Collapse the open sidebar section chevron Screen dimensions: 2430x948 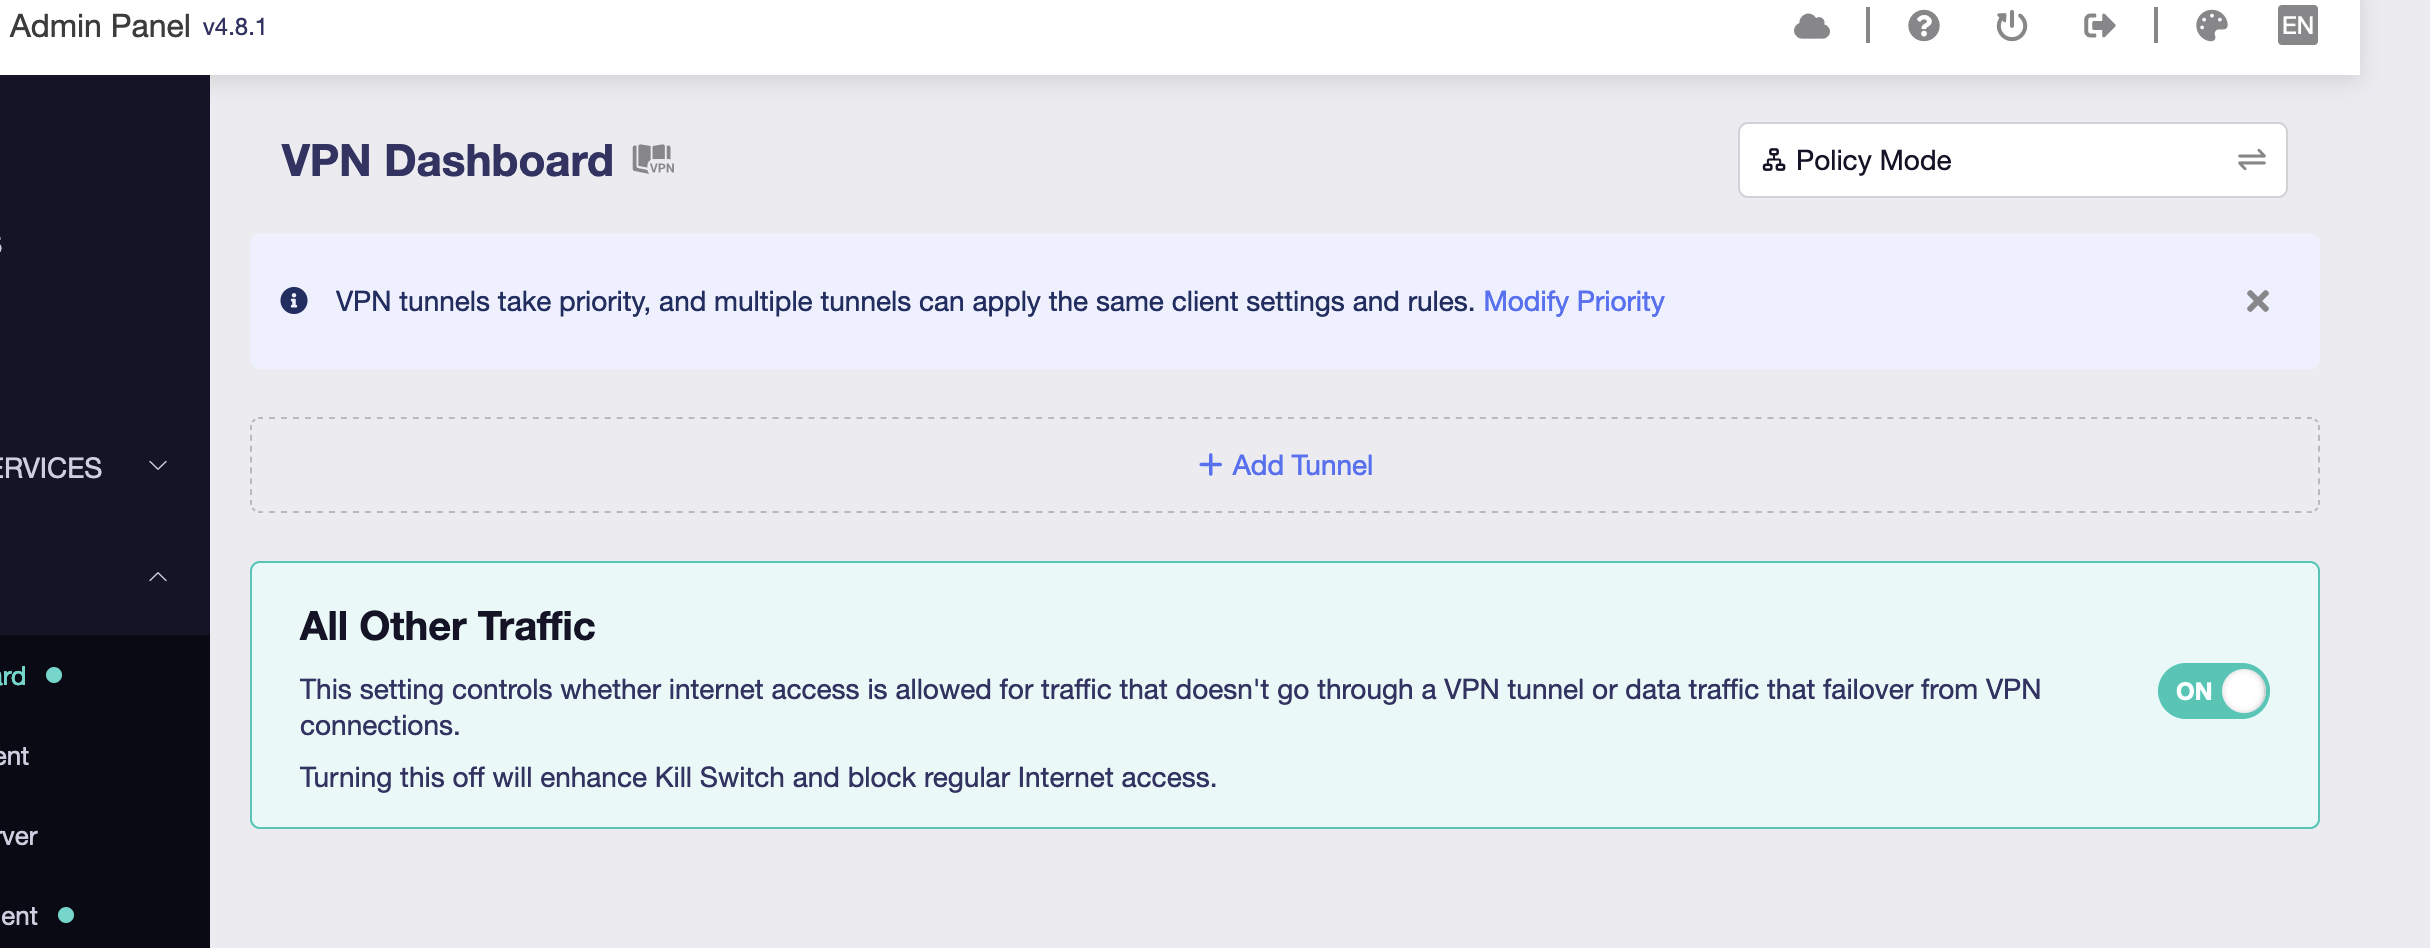tap(158, 577)
